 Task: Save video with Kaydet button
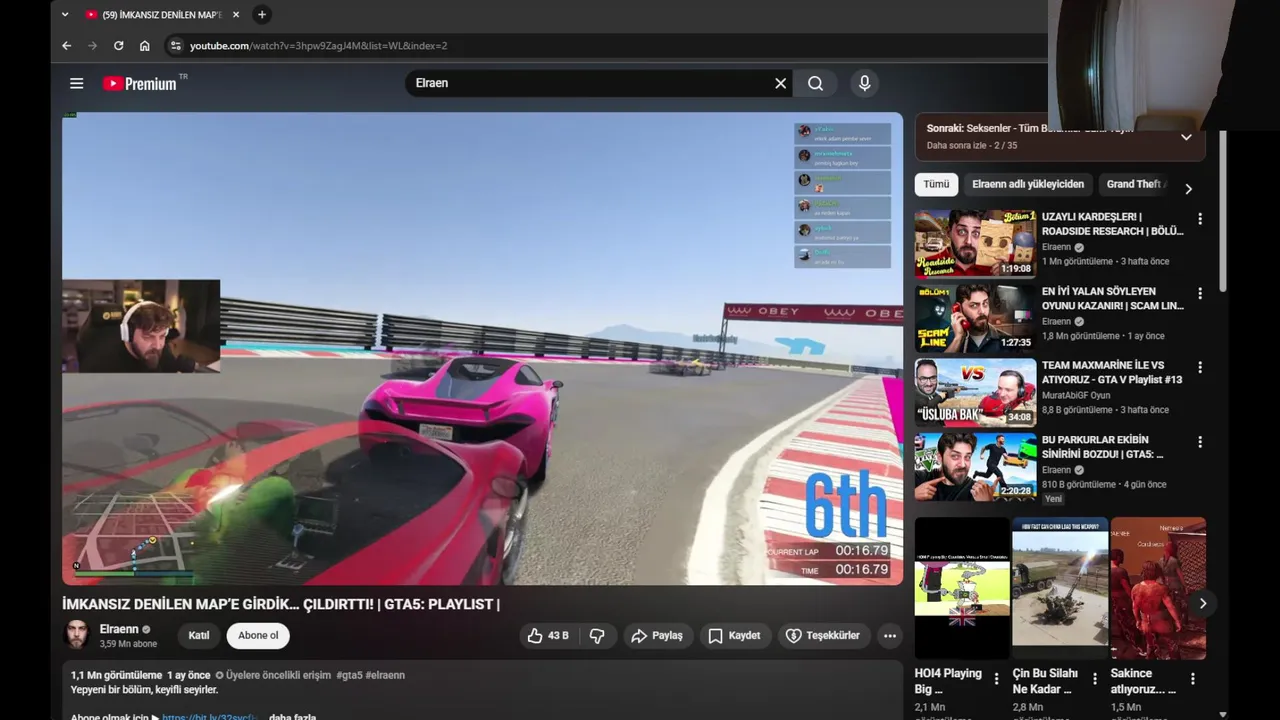point(735,635)
